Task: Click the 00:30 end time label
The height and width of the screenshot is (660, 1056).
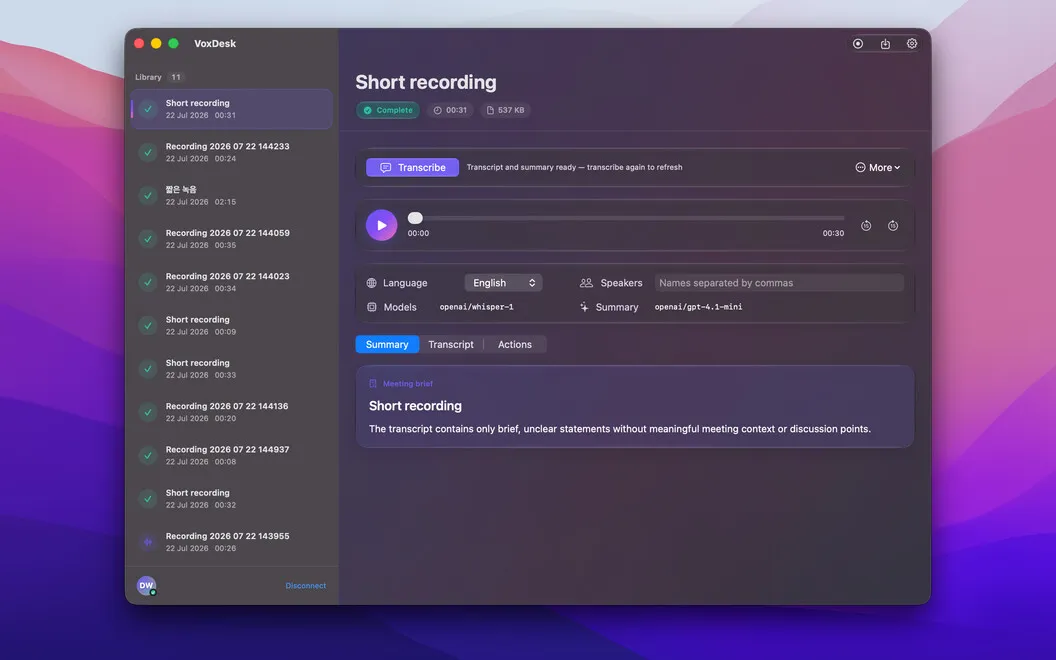Action: point(833,233)
